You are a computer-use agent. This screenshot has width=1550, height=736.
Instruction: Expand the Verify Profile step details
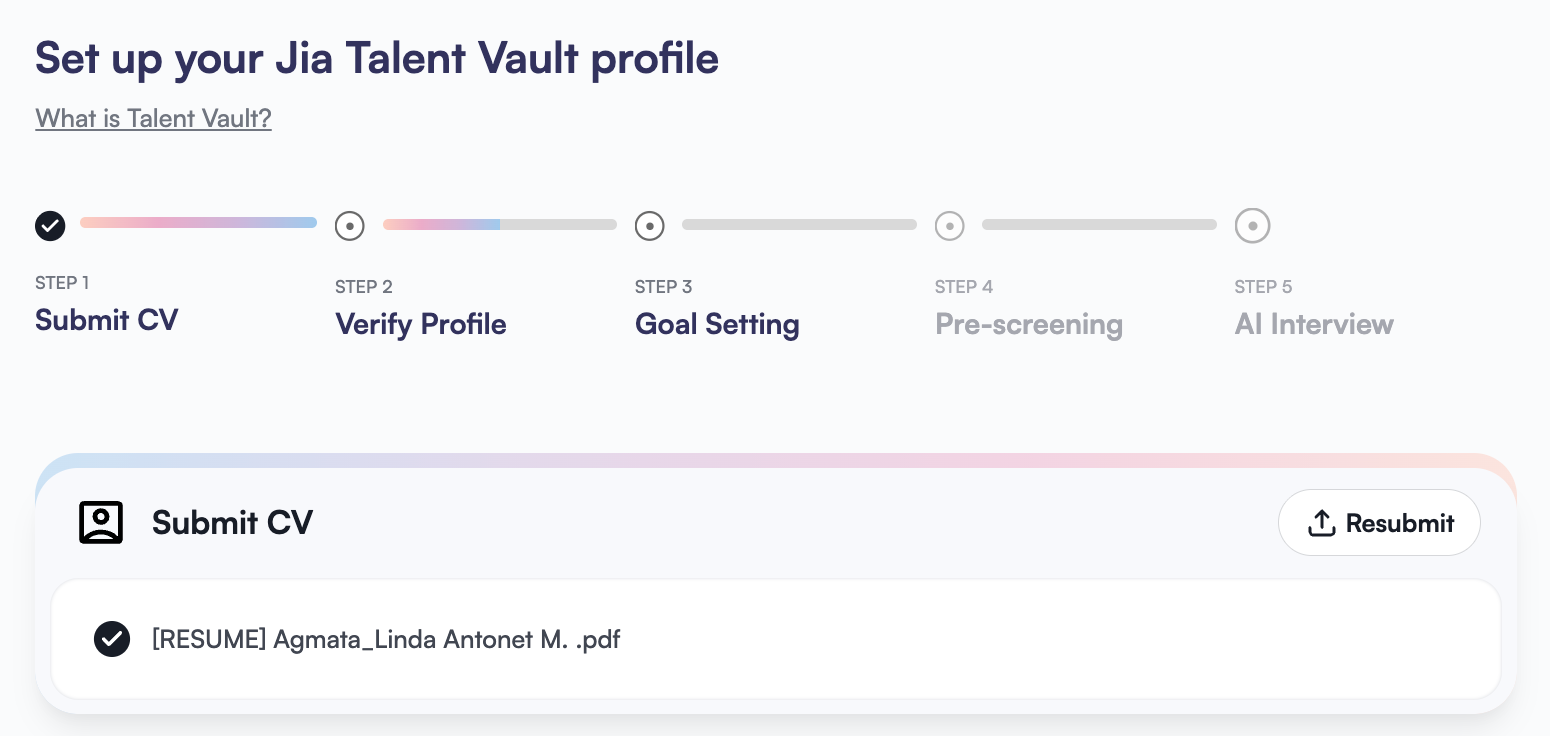click(420, 324)
